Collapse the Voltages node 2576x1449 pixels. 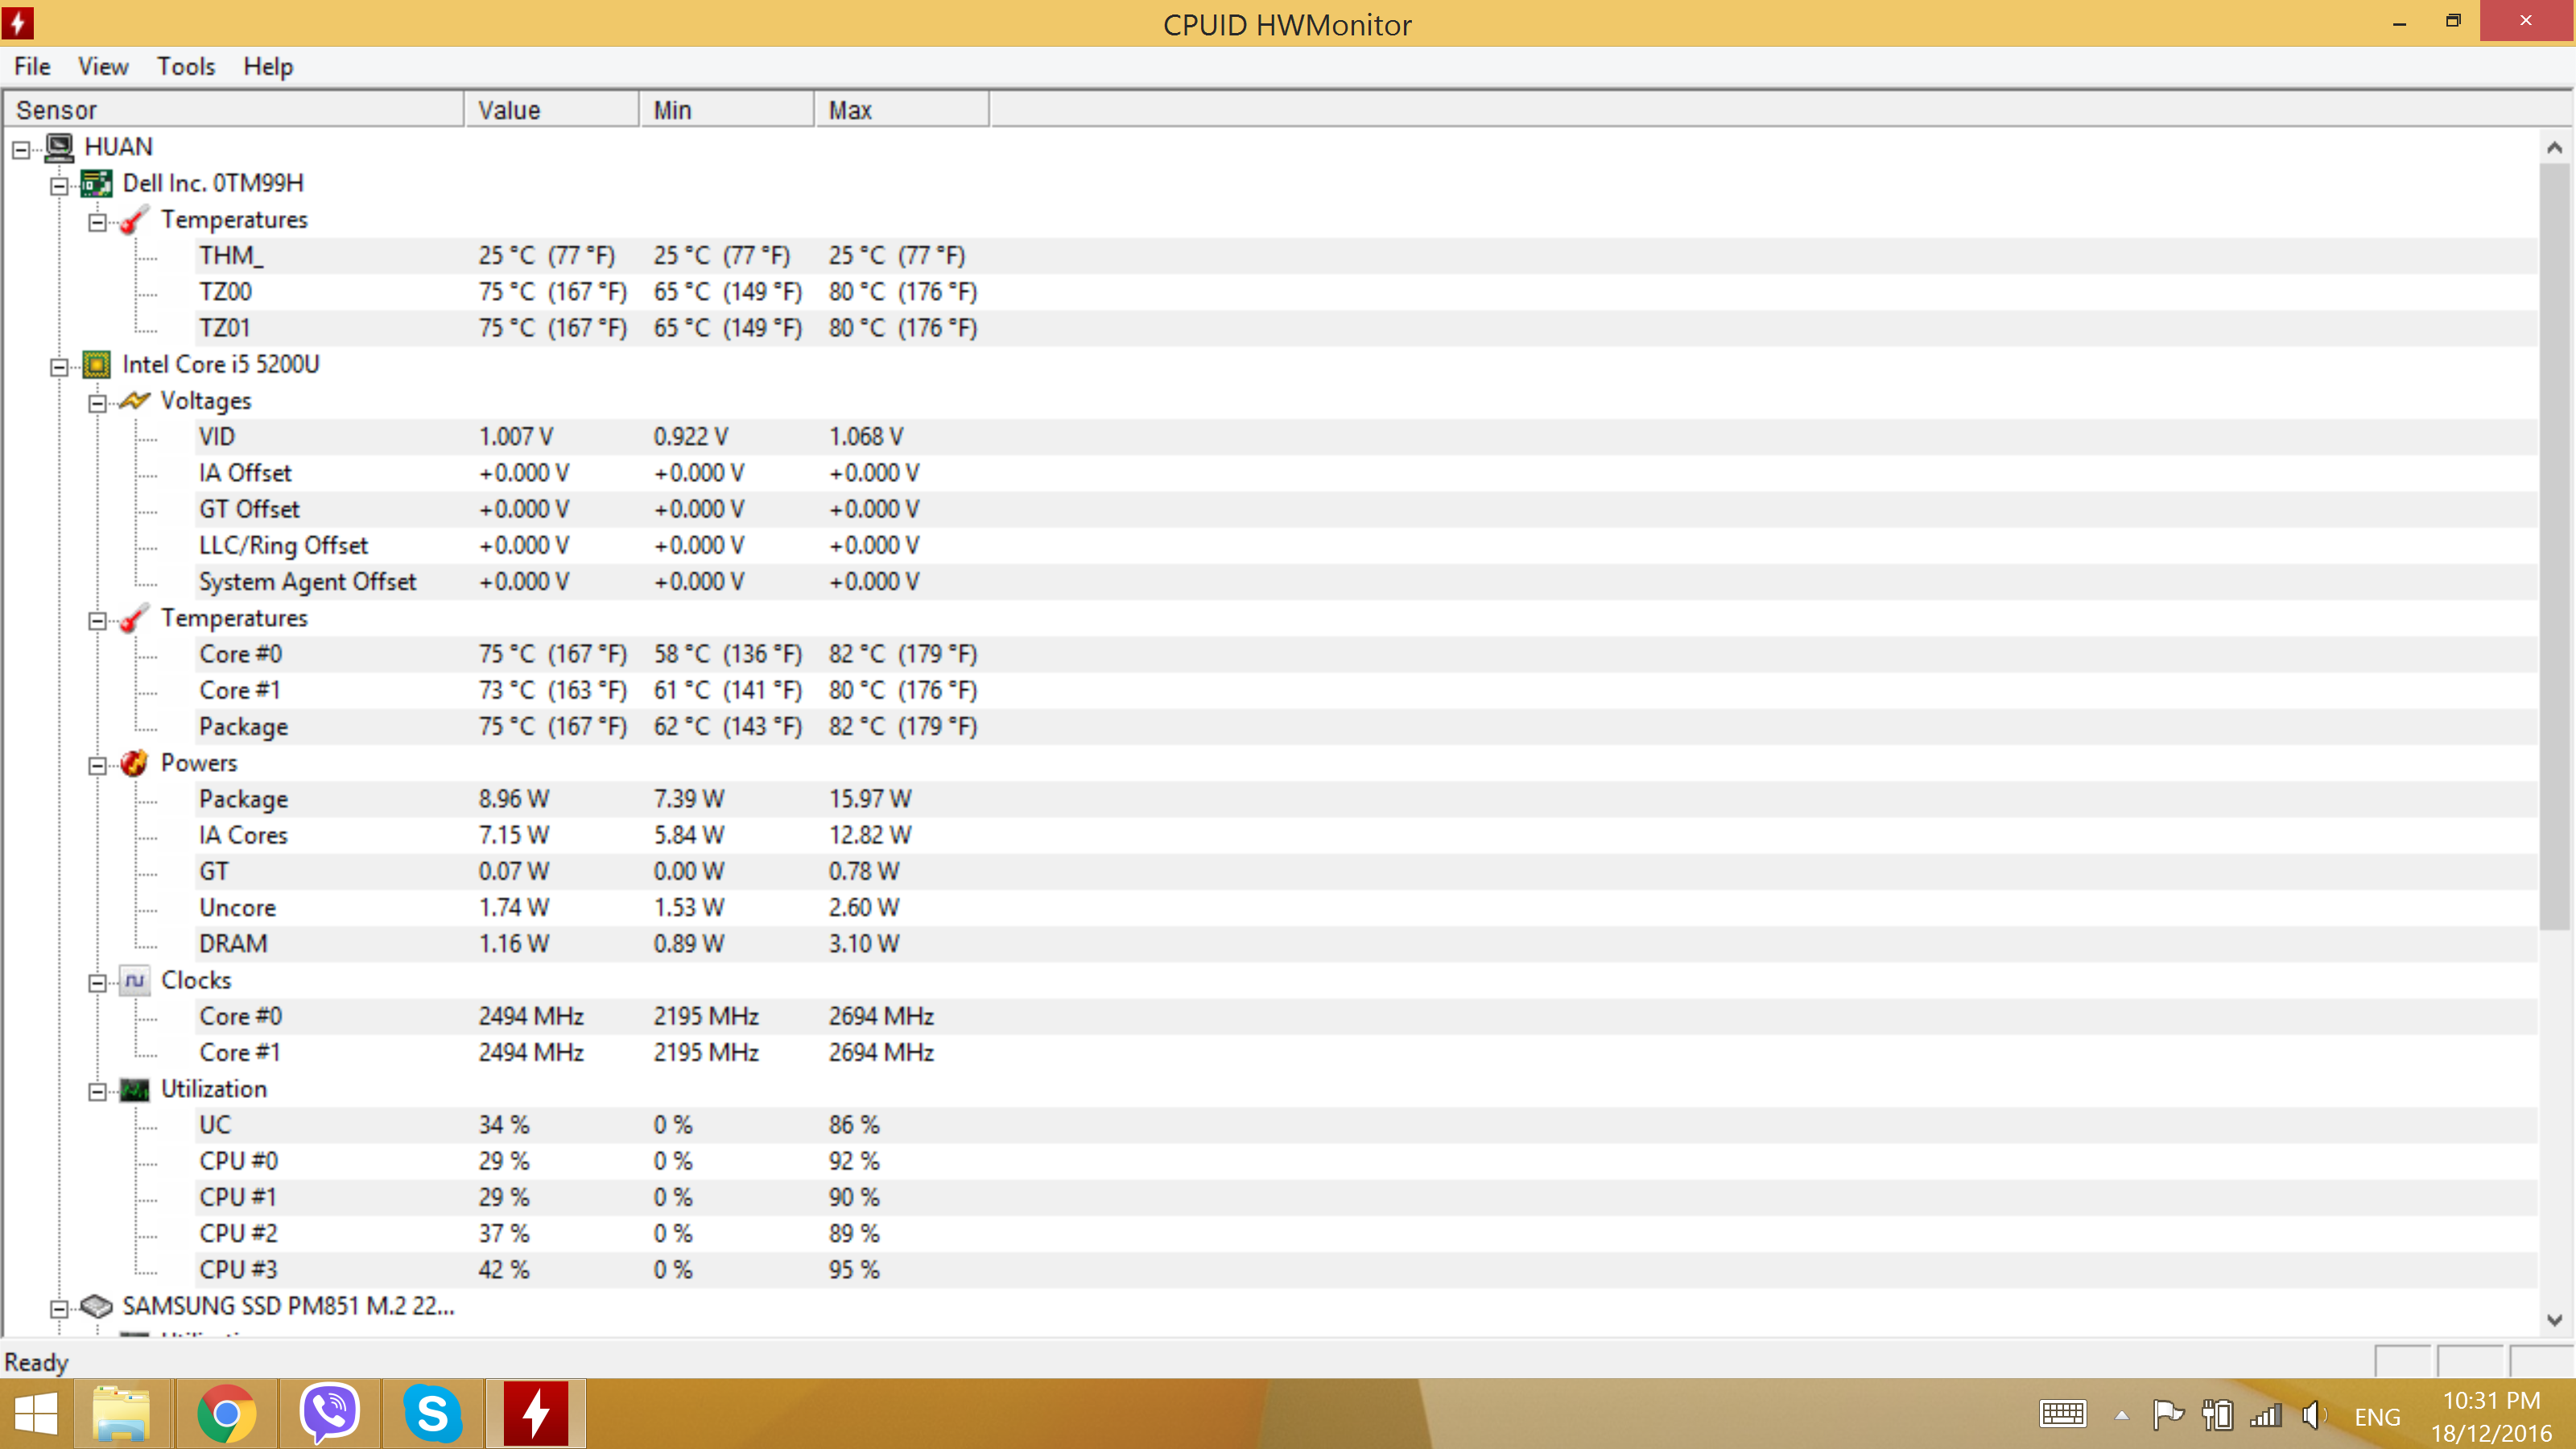(x=97, y=403)
